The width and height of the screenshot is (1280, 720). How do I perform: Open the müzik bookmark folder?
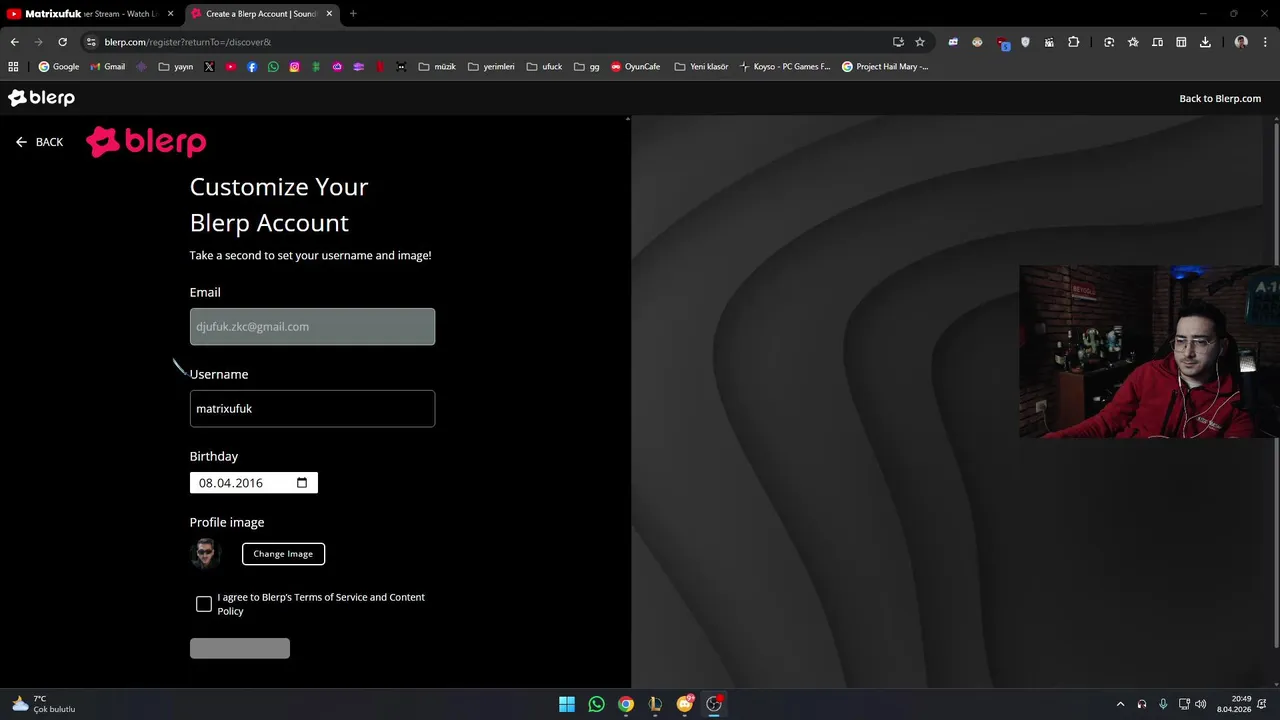click(x=437, y=67)
